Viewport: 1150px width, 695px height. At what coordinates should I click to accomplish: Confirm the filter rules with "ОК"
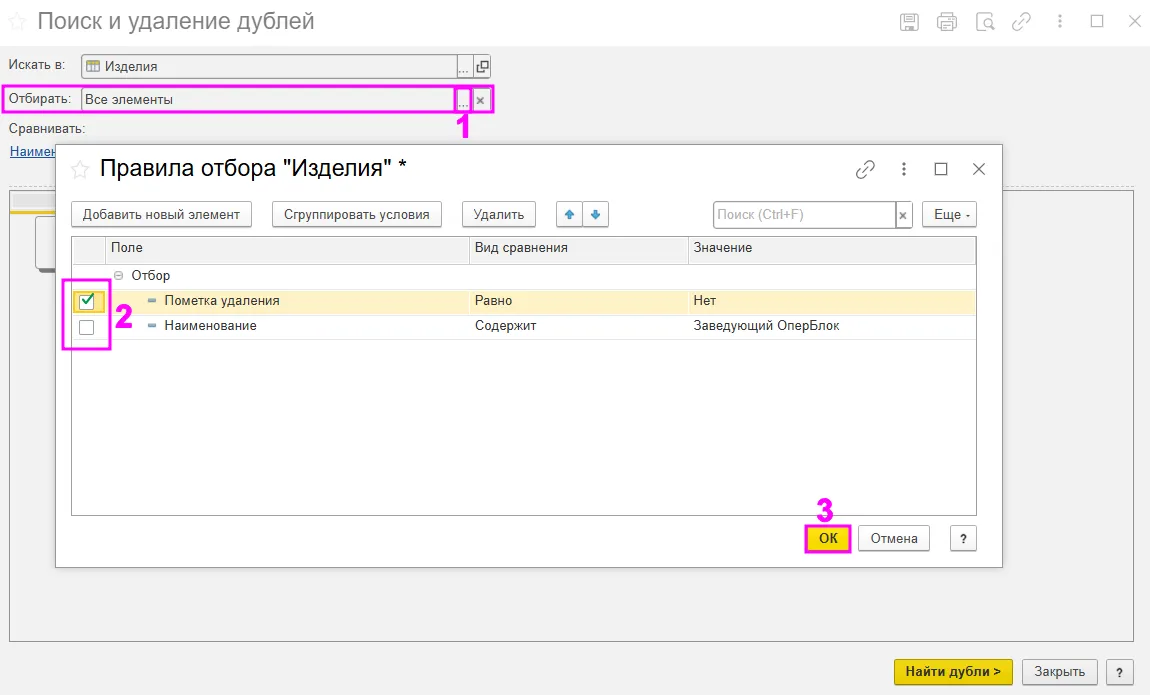[x=828, y=539]
